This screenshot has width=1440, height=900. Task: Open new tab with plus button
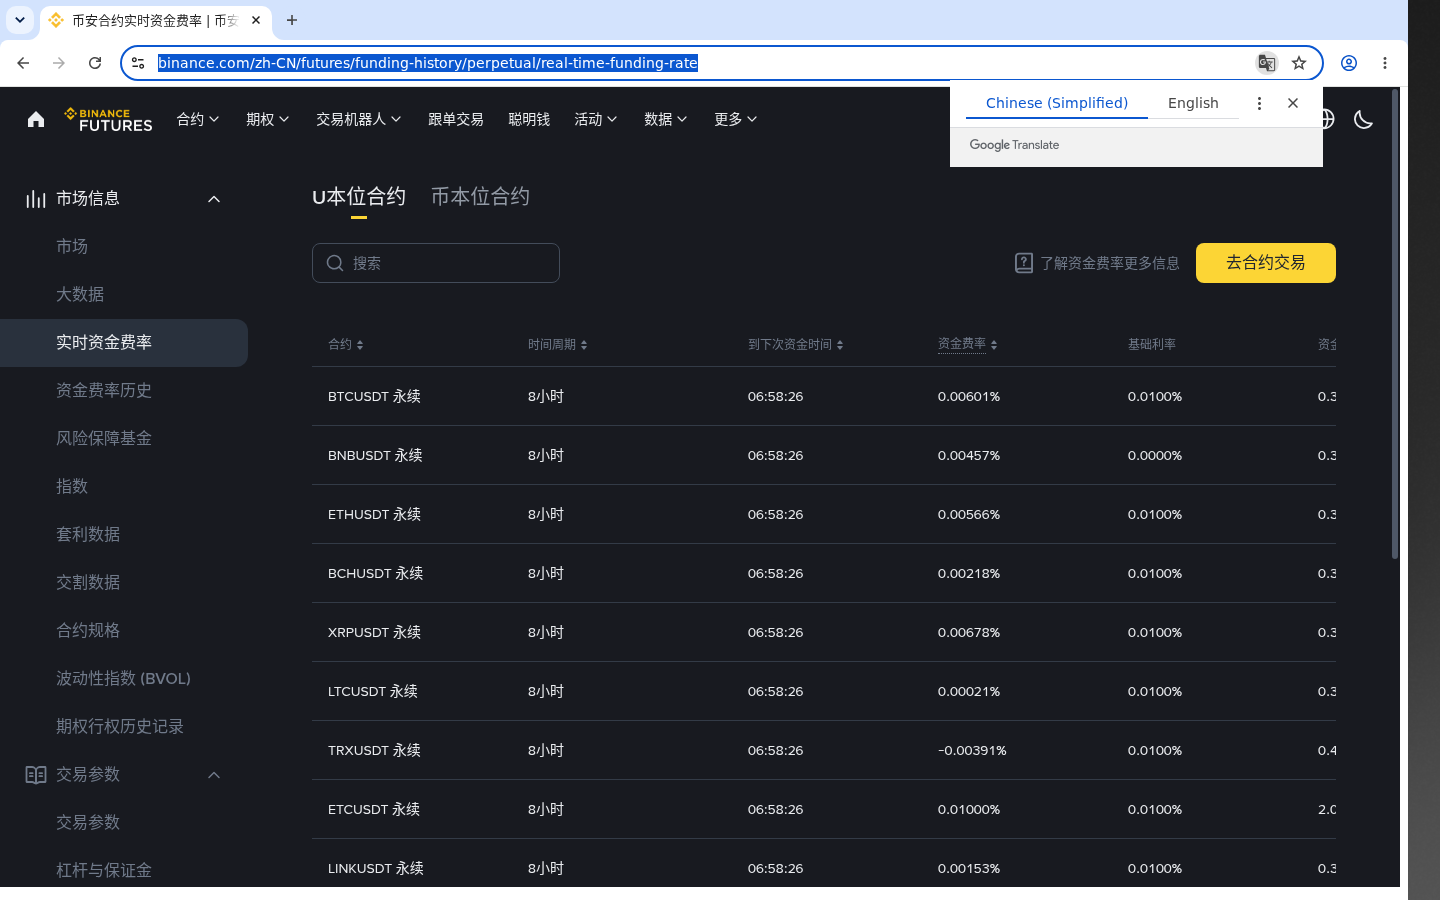(x=292, y=20)
